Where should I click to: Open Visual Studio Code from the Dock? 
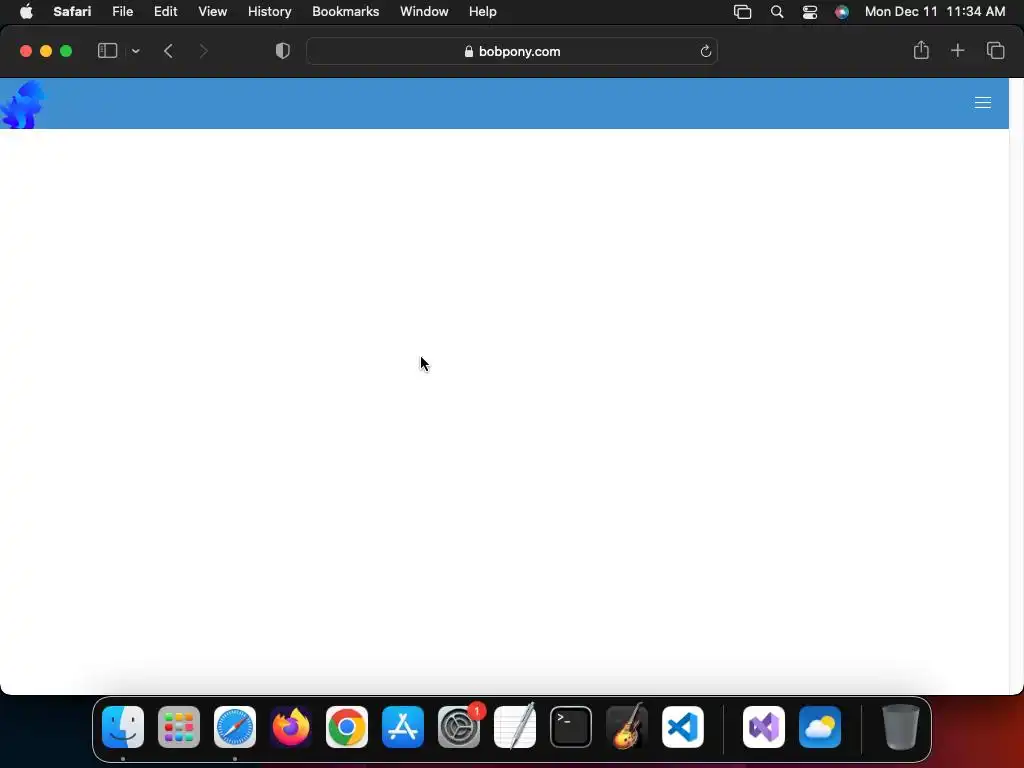[x=683, y=727]
